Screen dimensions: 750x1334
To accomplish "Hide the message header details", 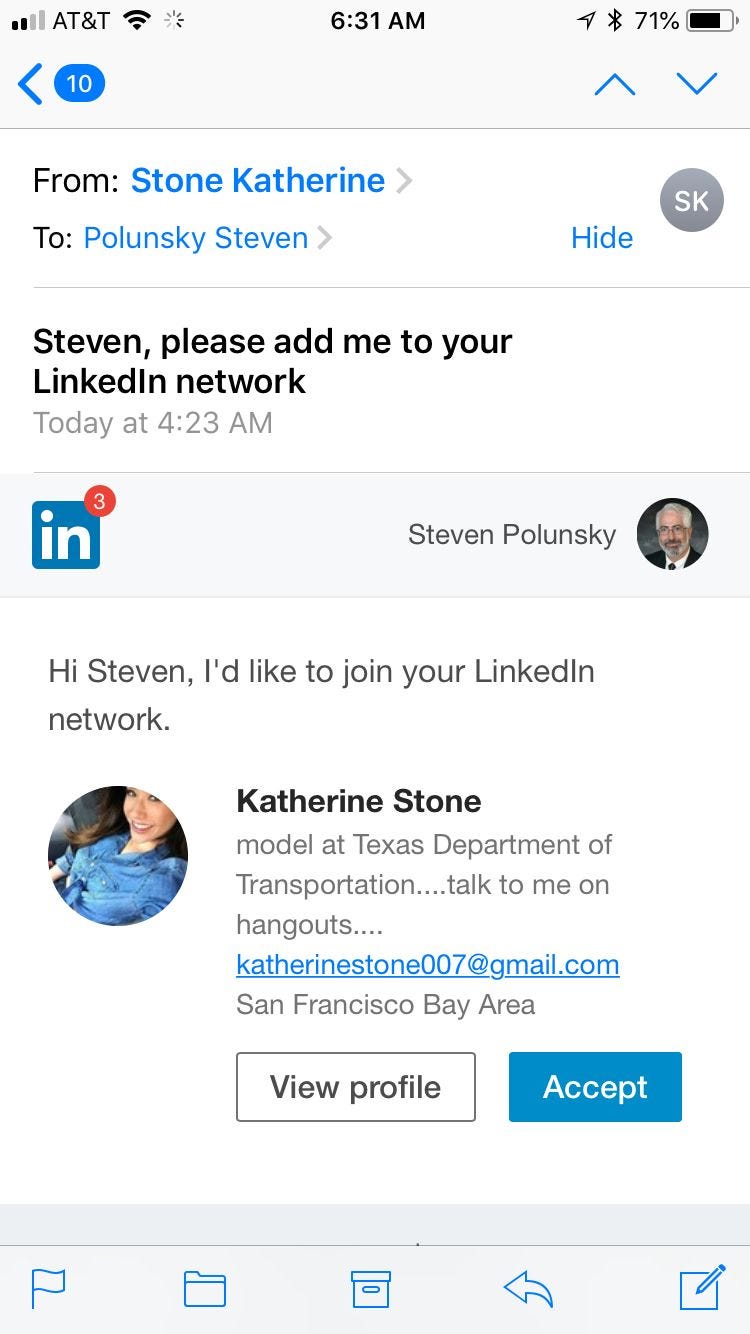I will tap(601, 238).
